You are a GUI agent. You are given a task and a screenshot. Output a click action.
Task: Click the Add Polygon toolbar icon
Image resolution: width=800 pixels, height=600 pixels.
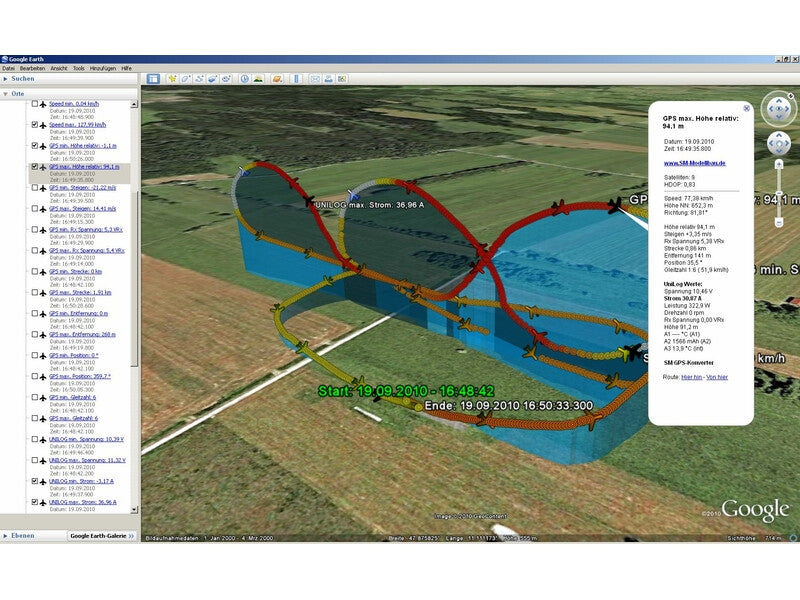pyautogui.click(x=186, y=78)
